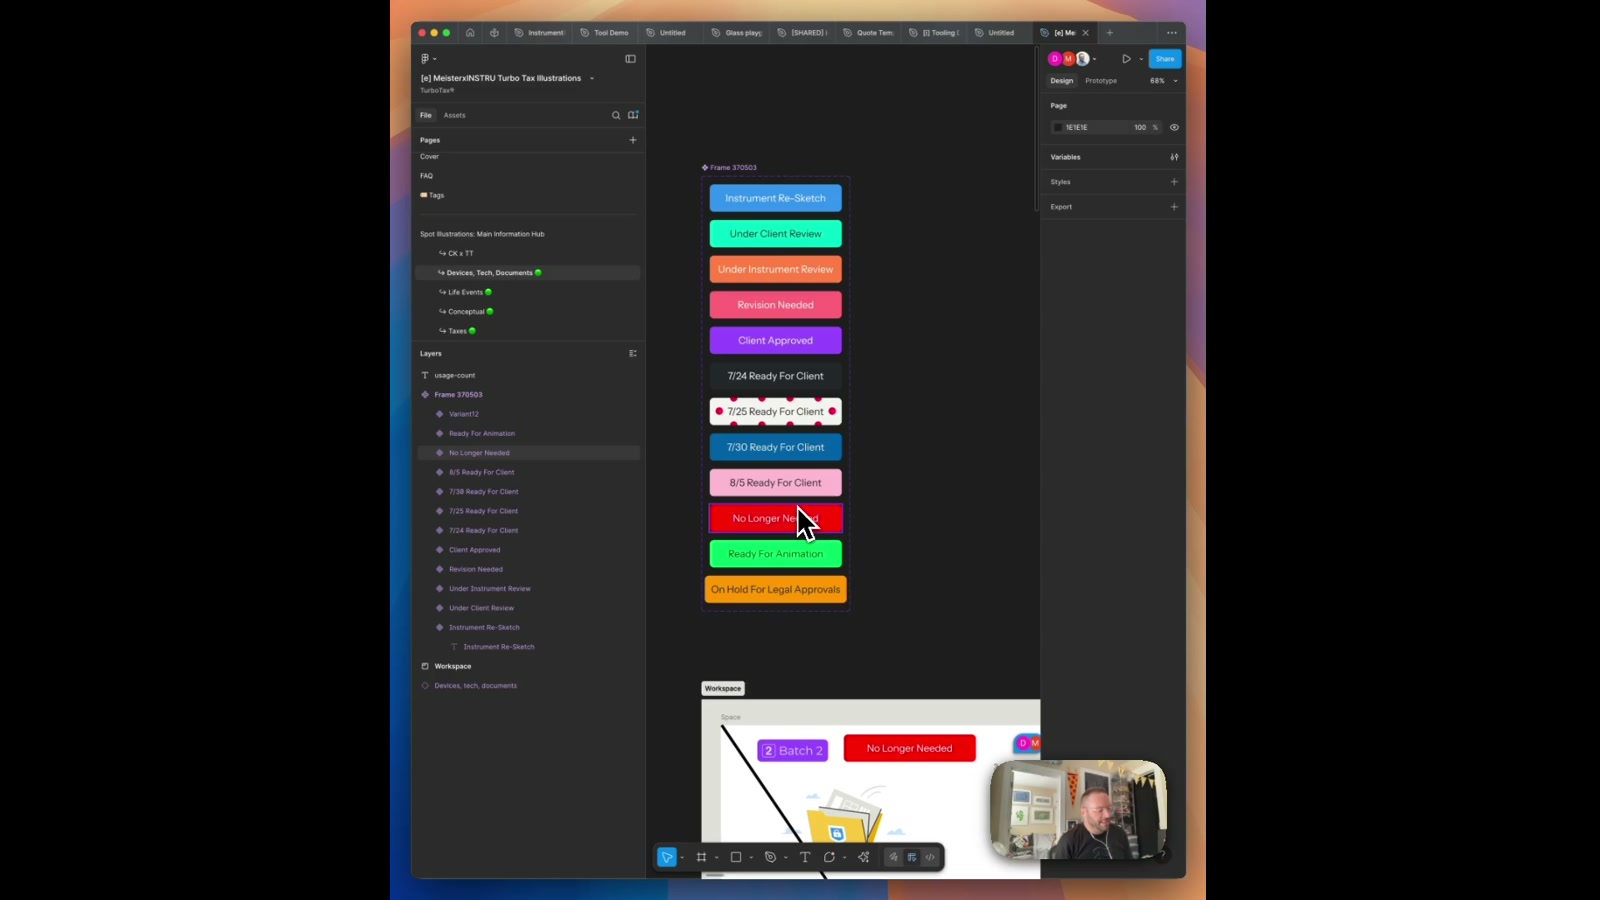Switch to the Prototype tab
Screen dimensions: 1600x900
tap(1101, 81)
